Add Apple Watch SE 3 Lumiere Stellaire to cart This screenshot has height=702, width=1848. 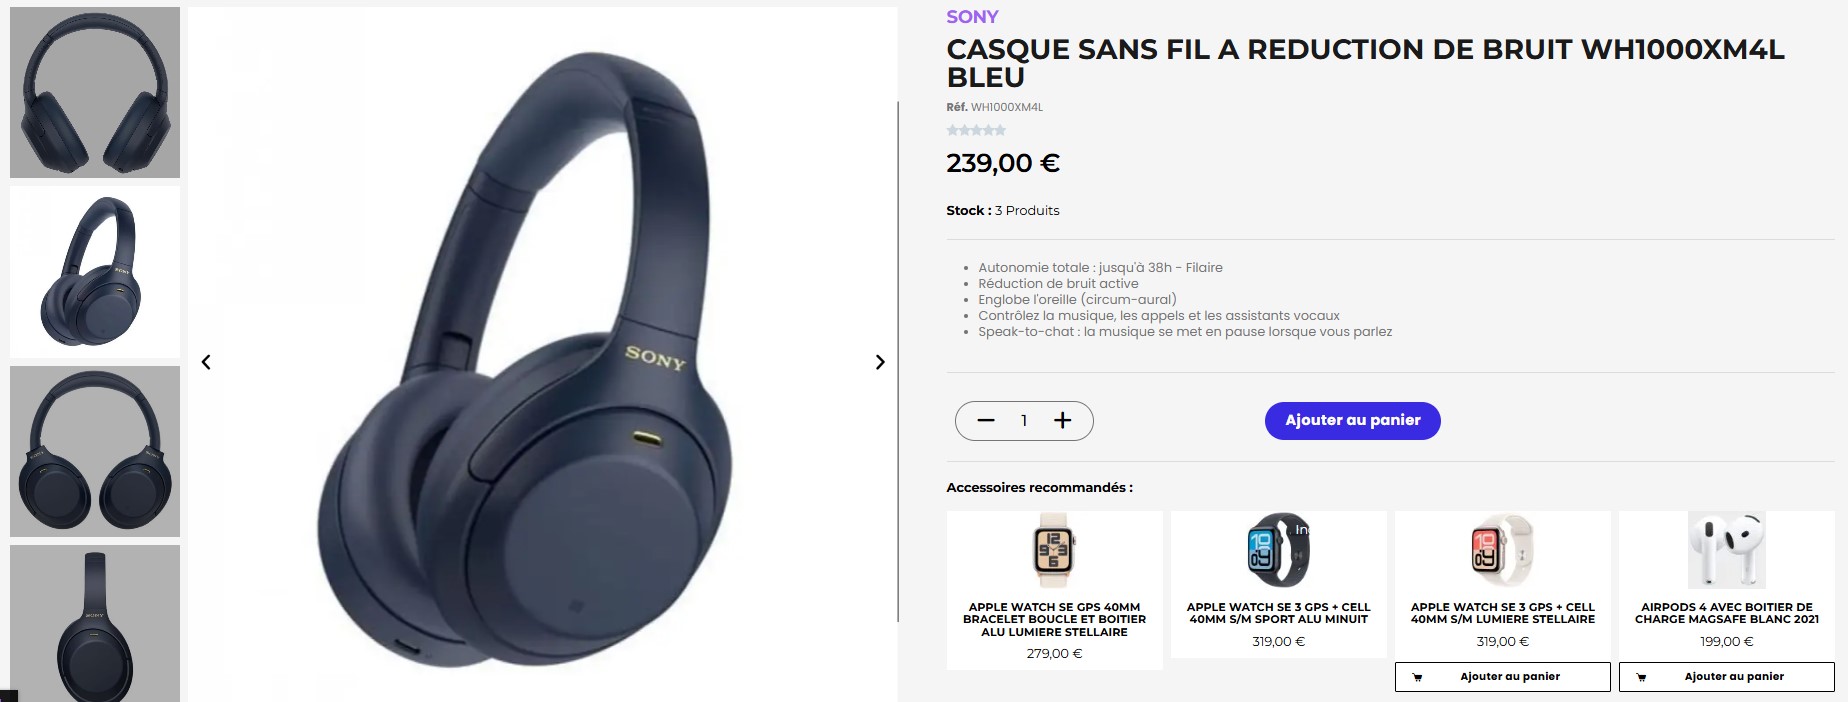tap(1502, 677)
